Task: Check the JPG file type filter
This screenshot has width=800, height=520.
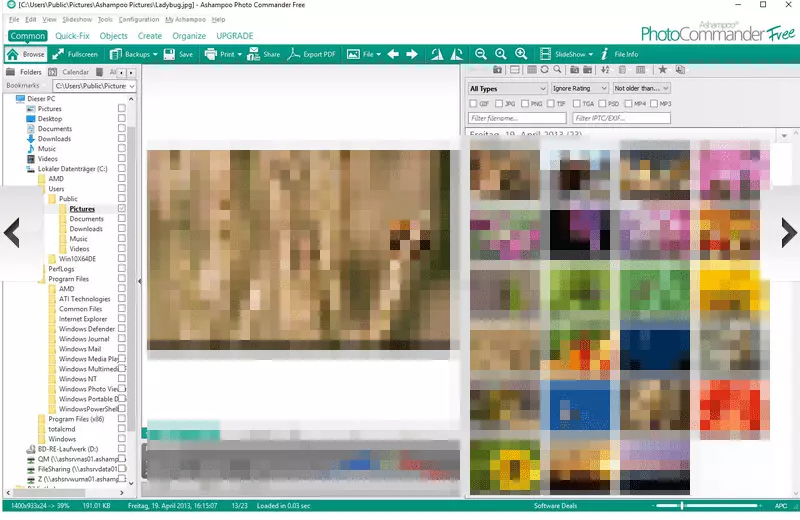Action: [499, 103]
